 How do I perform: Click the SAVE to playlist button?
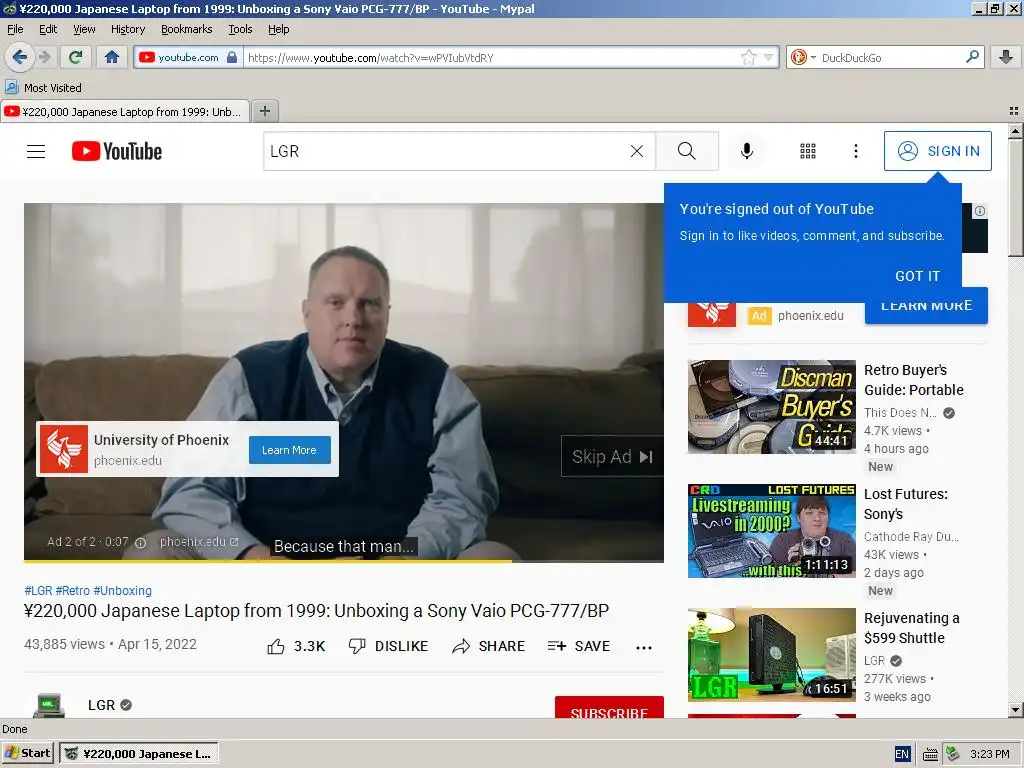point(579,646)
